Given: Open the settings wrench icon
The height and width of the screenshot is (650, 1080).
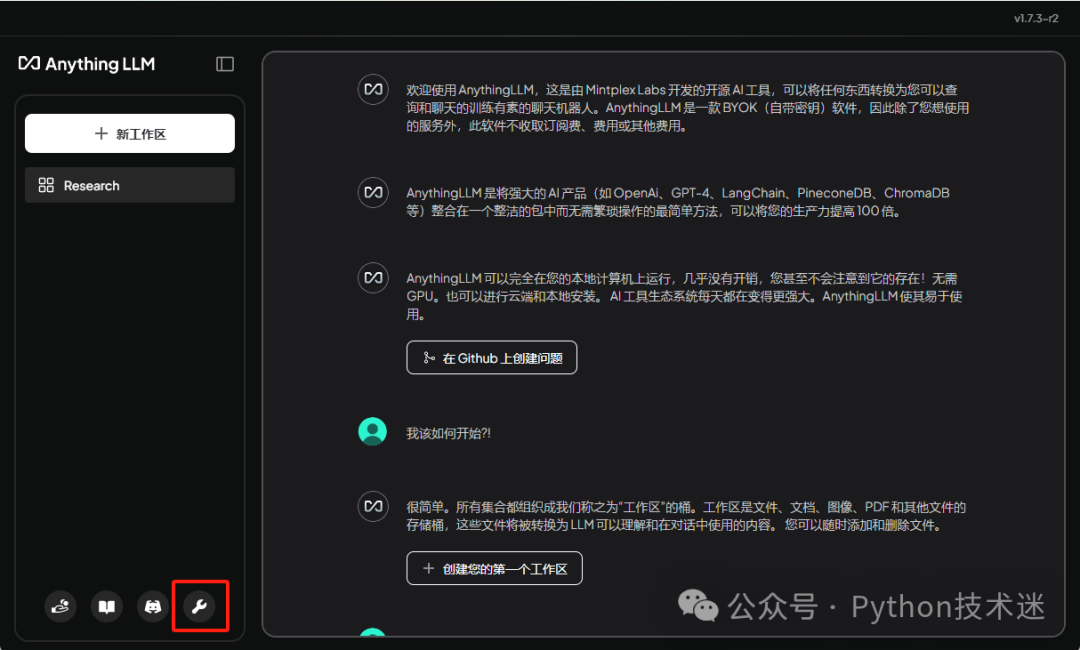Looking at the screenshot, I should pyautogui.click(x=199, y=607).
